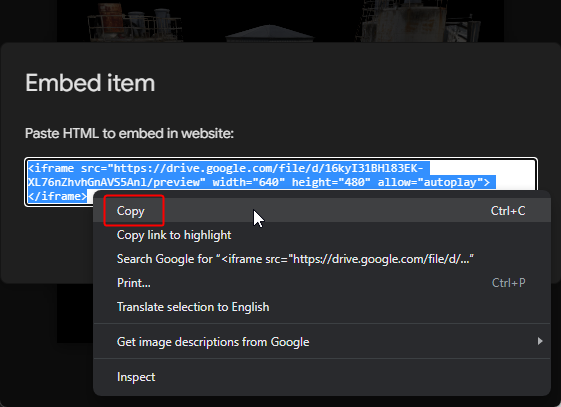Click the <iframe src opening tag text
The width and height of the screenshot is (561, 407).
point(67,168)
